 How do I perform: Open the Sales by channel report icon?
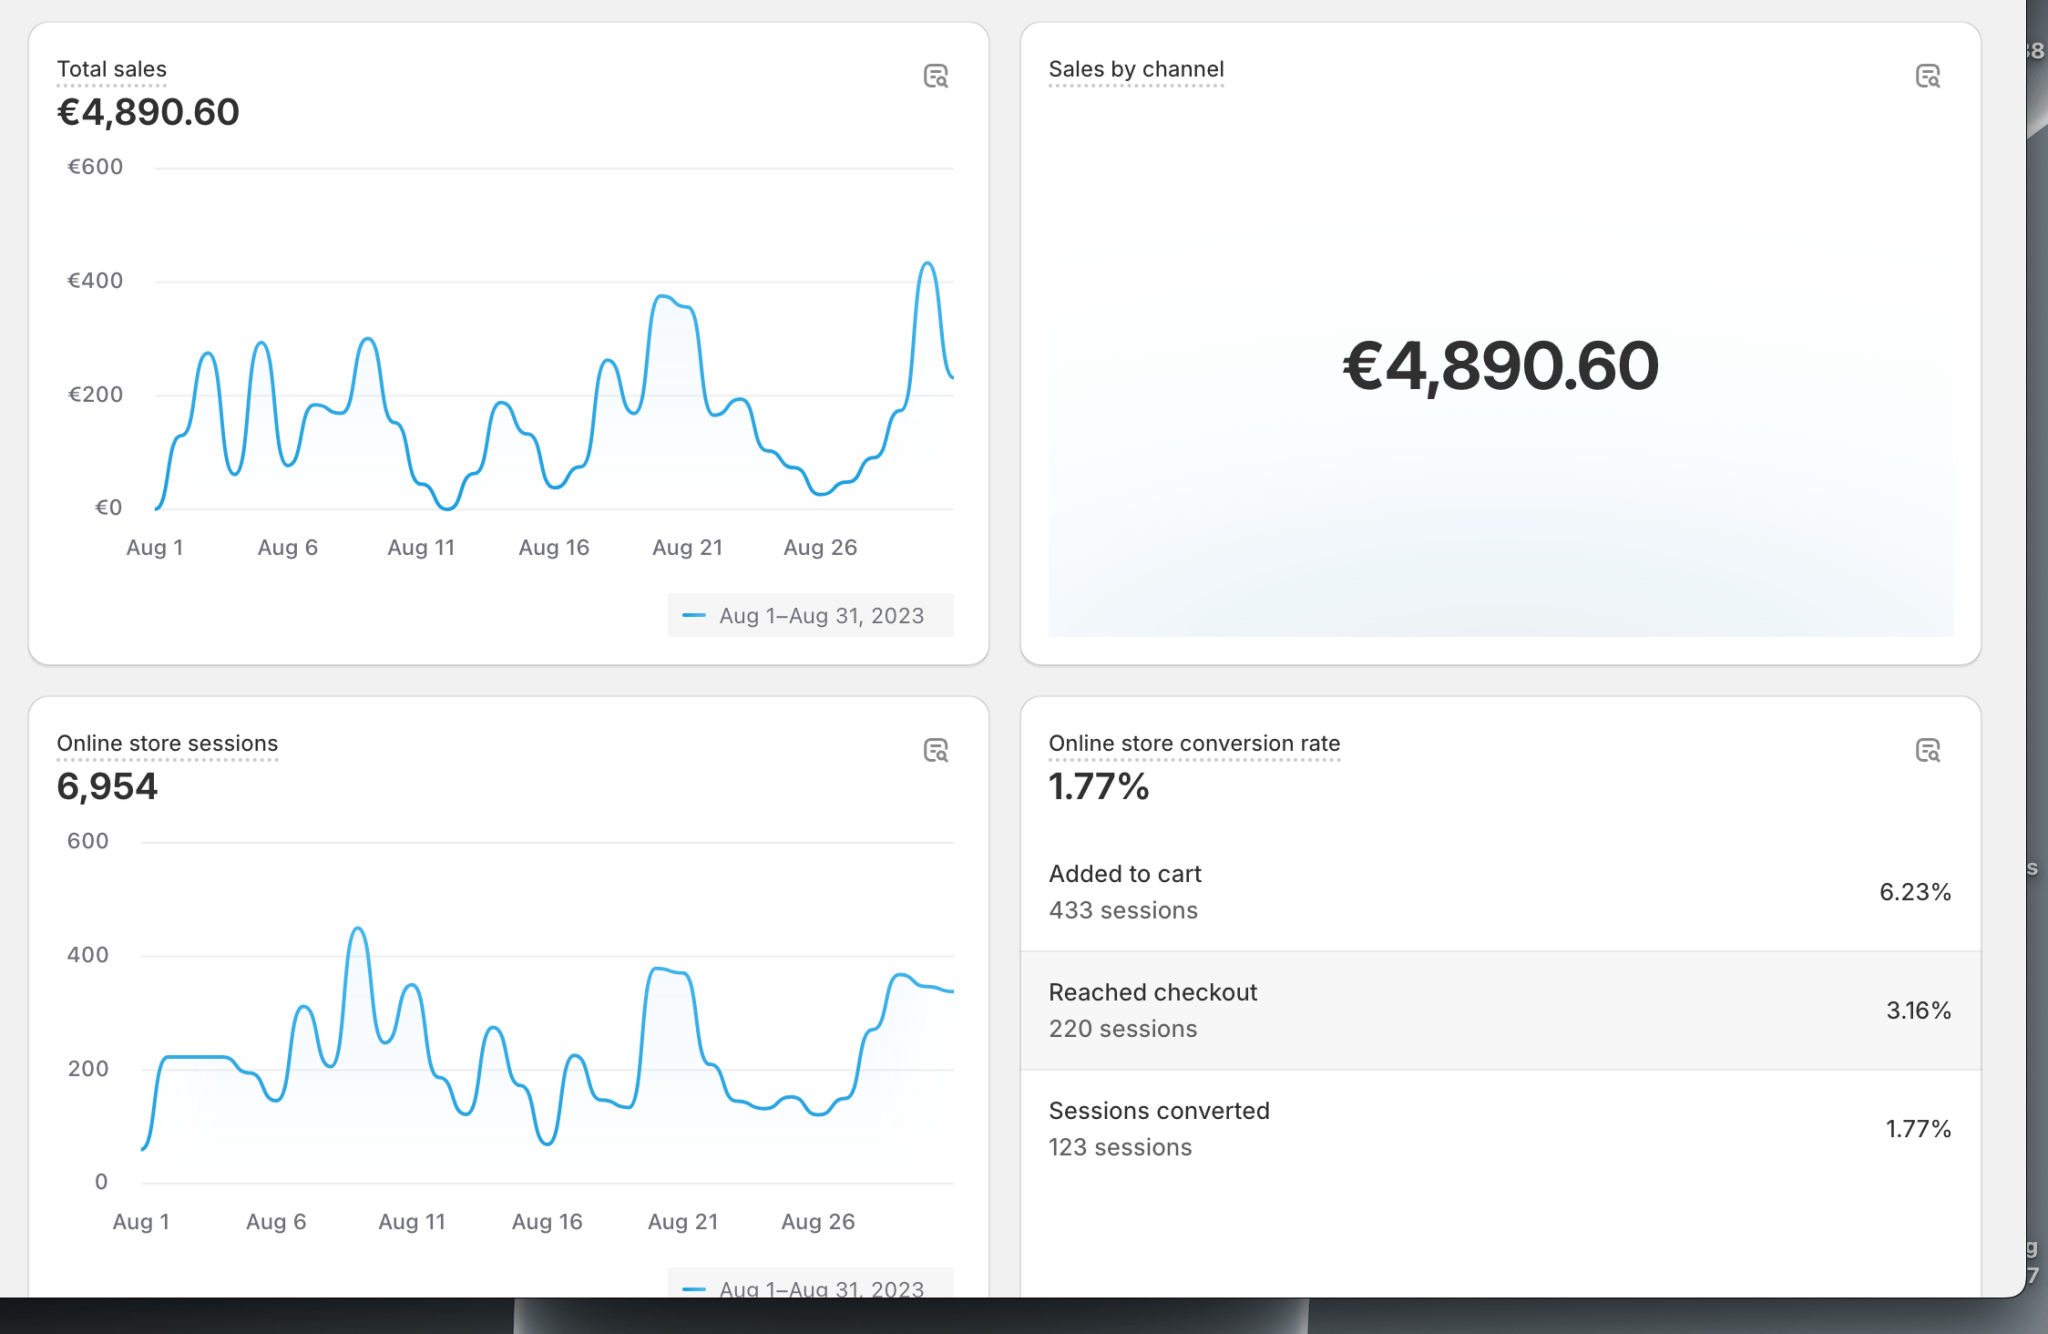tap(1927, 76)
